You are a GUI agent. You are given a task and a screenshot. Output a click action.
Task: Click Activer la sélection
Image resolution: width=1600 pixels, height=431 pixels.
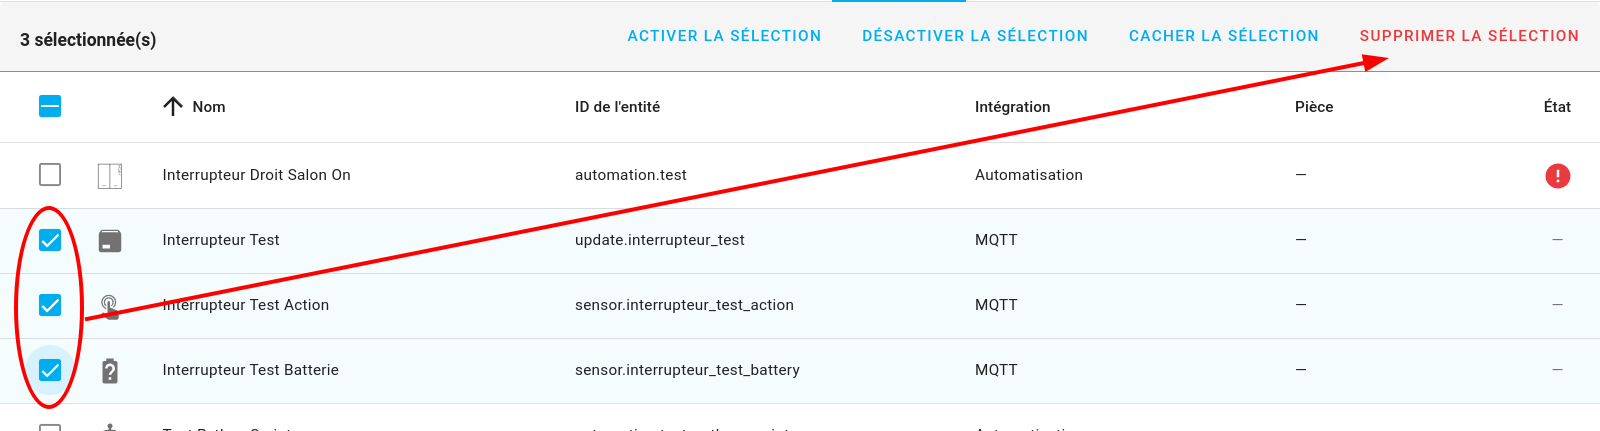point(724,36)
